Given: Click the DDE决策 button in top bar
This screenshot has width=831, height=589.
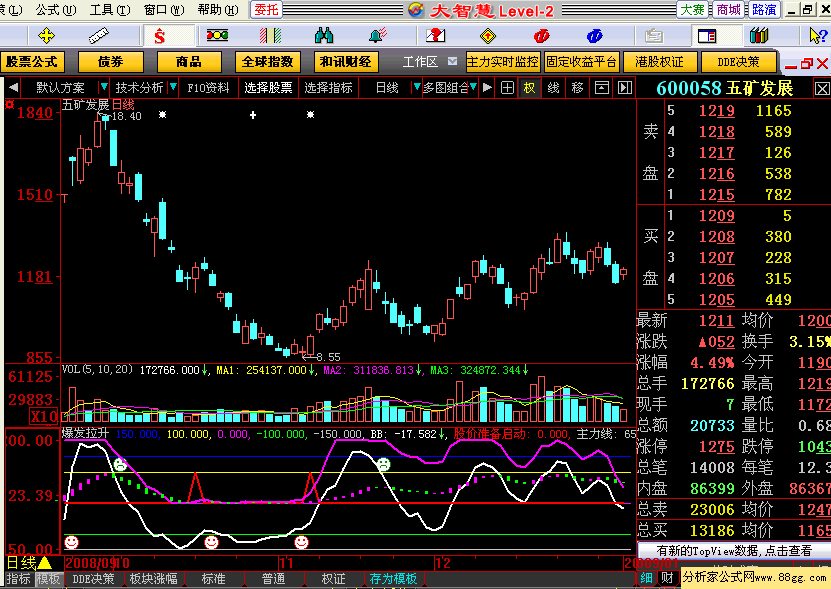Looking at the screenshot, I should click(x=738, y=62).
